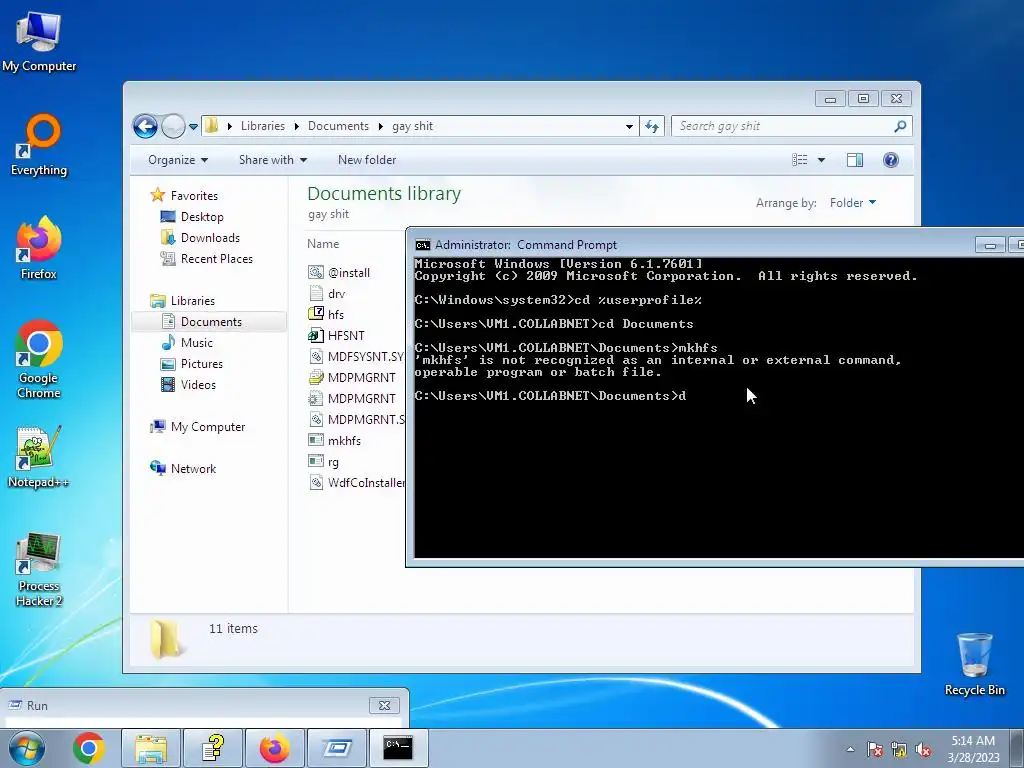Screen dimensions: 1024x768
Task: Close the Run dialog
Action: tap(384, 705)
